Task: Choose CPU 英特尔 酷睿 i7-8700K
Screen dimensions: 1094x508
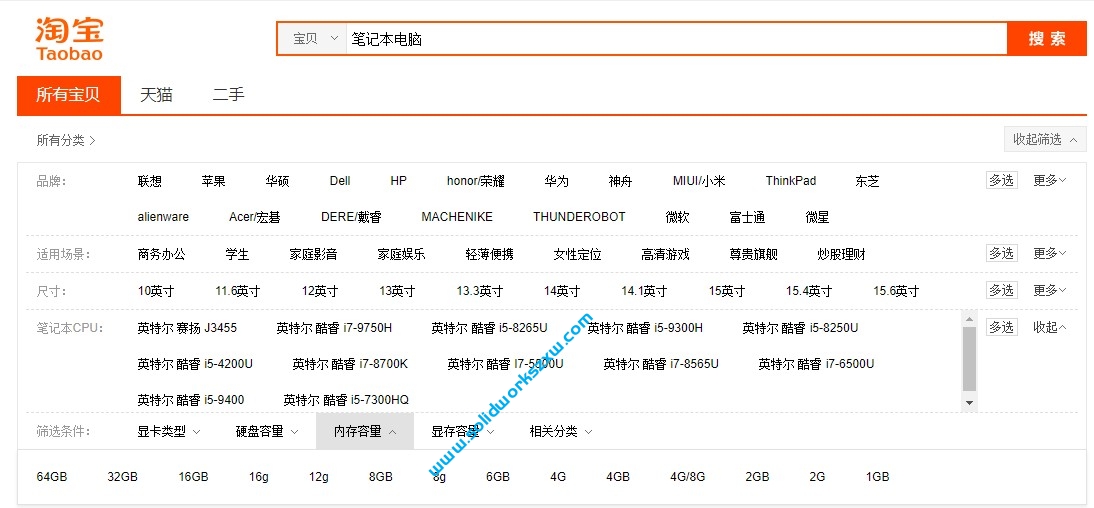Action: (x=350, y=364)
